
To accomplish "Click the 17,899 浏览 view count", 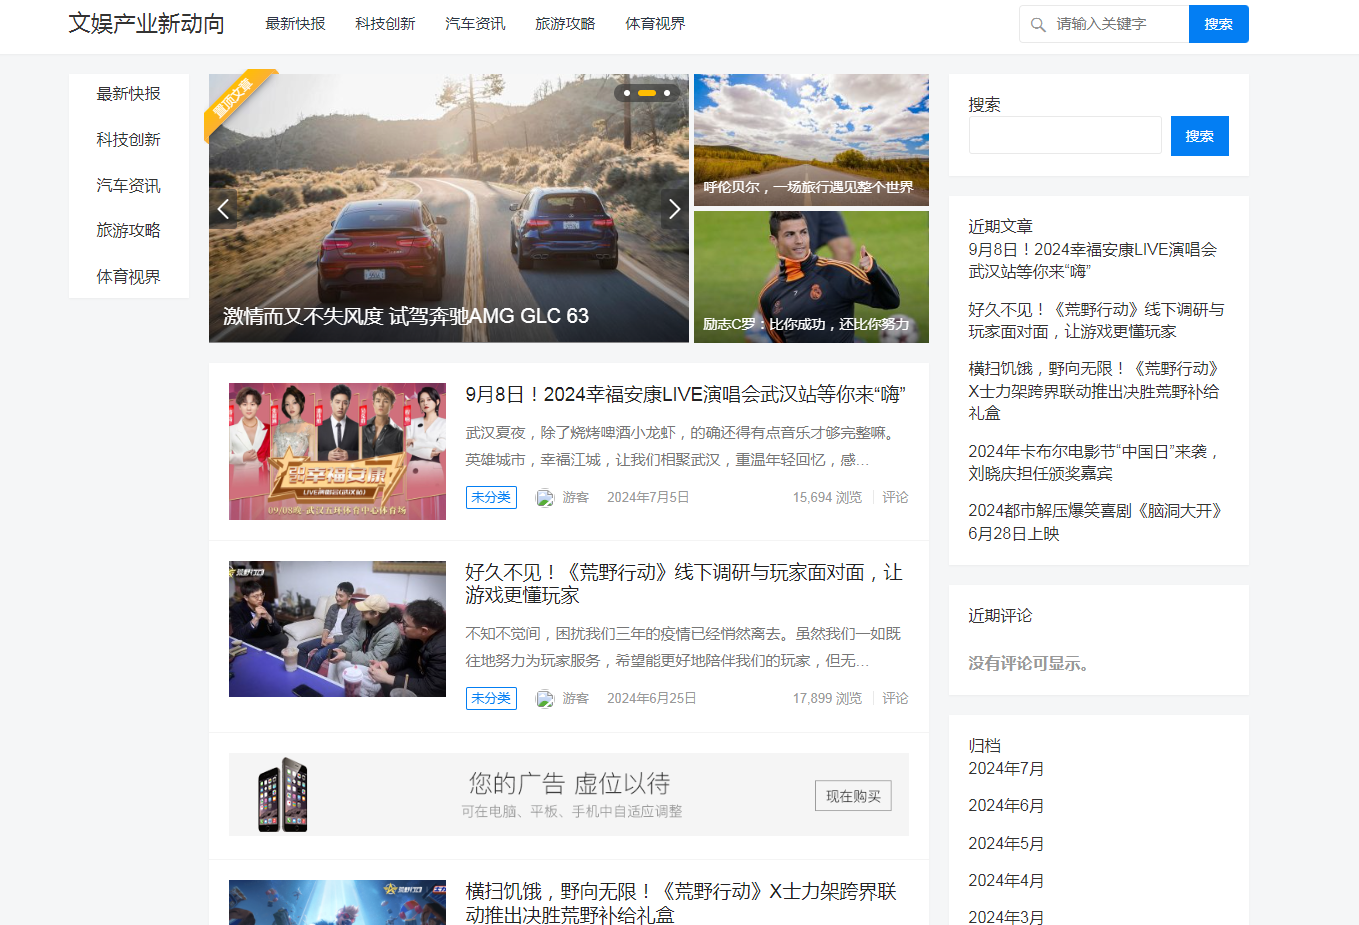I will coord(827,699).
